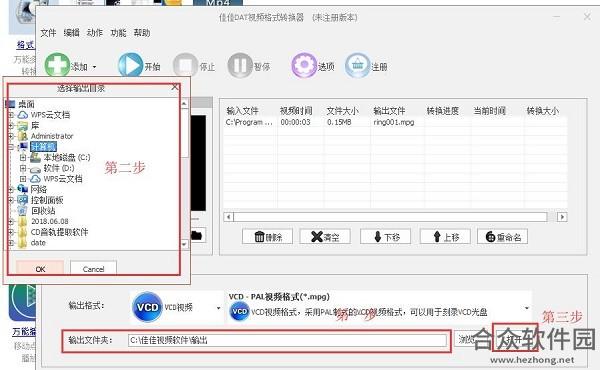Click the 输出文件夹 path field

pyautogui.click(x=287, y=340)
